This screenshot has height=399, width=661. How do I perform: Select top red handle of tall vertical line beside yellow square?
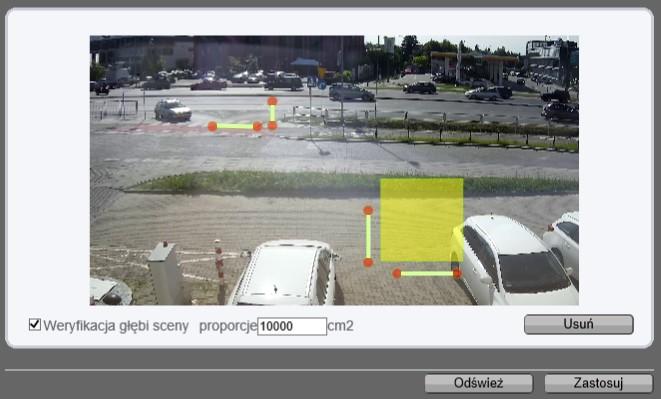tap(368, 210)
